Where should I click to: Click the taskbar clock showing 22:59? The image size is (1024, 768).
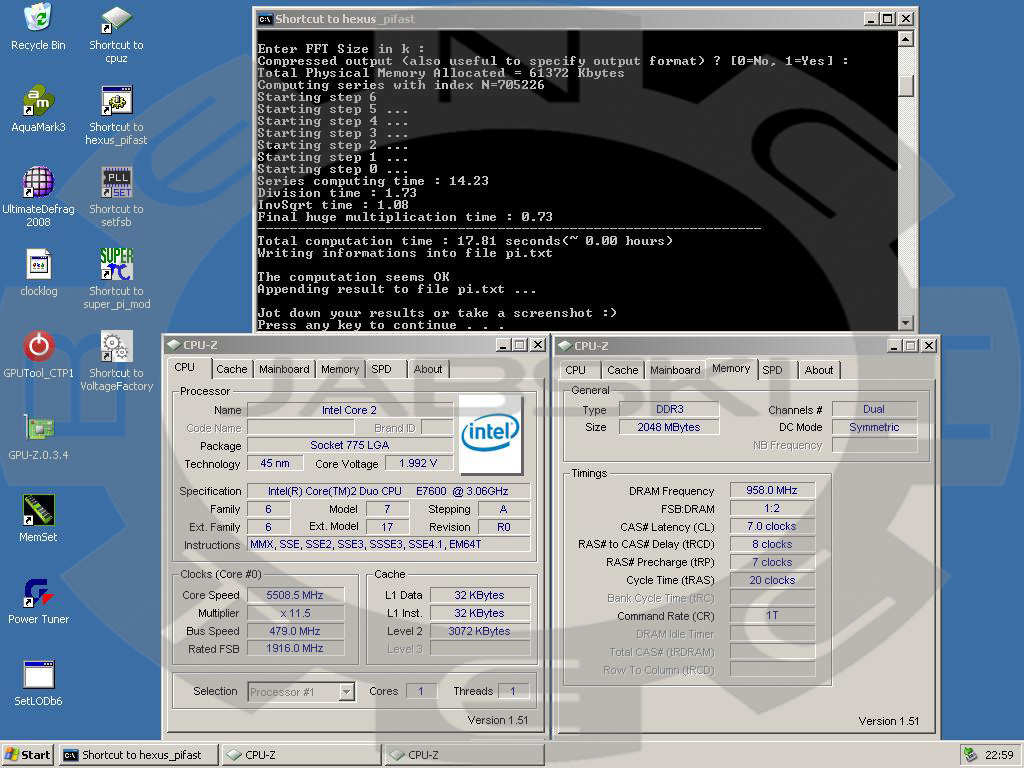click(x=999, y=754)
